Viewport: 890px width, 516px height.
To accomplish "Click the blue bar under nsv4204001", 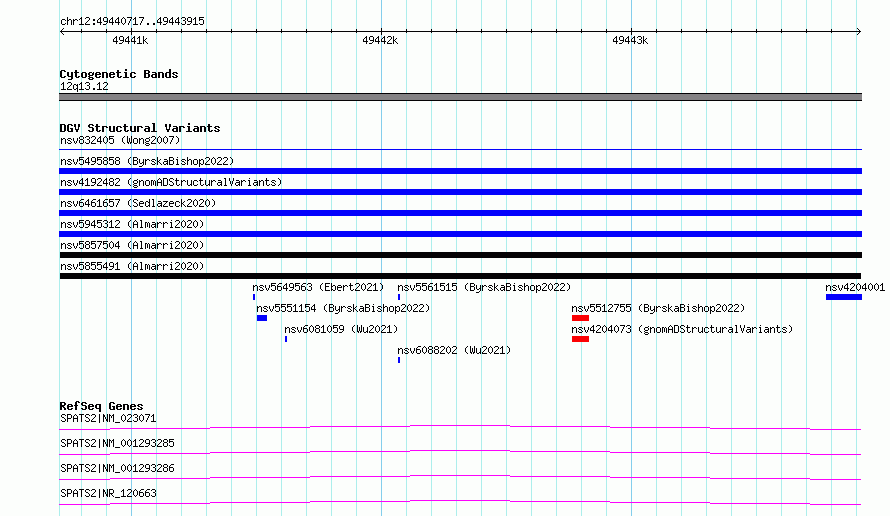I will [843, 297].
